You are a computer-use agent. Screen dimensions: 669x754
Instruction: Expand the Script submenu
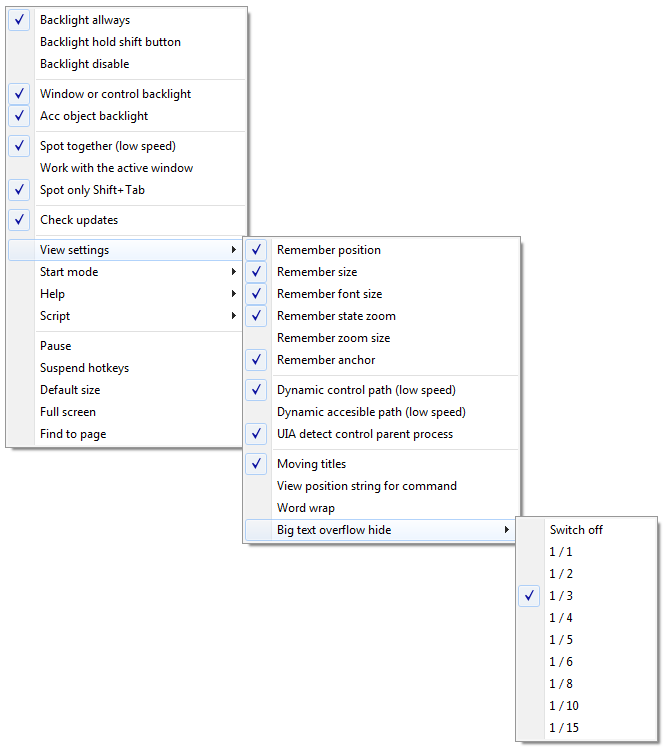(127, 316)
